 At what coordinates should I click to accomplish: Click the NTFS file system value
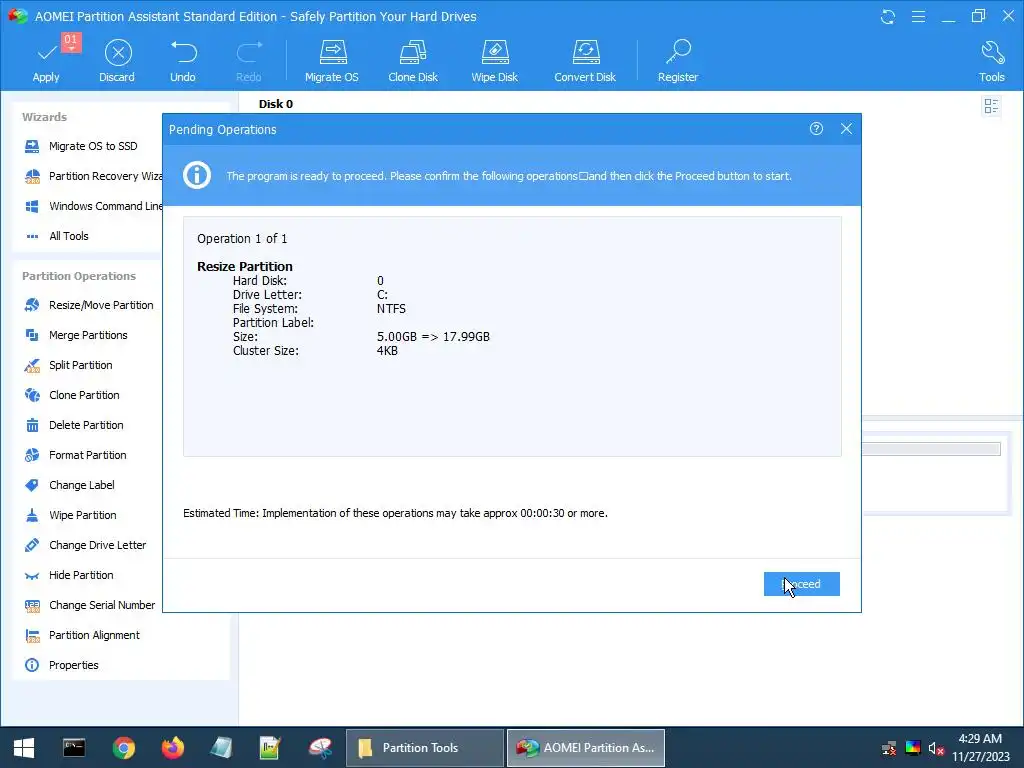tap(391, 309)
